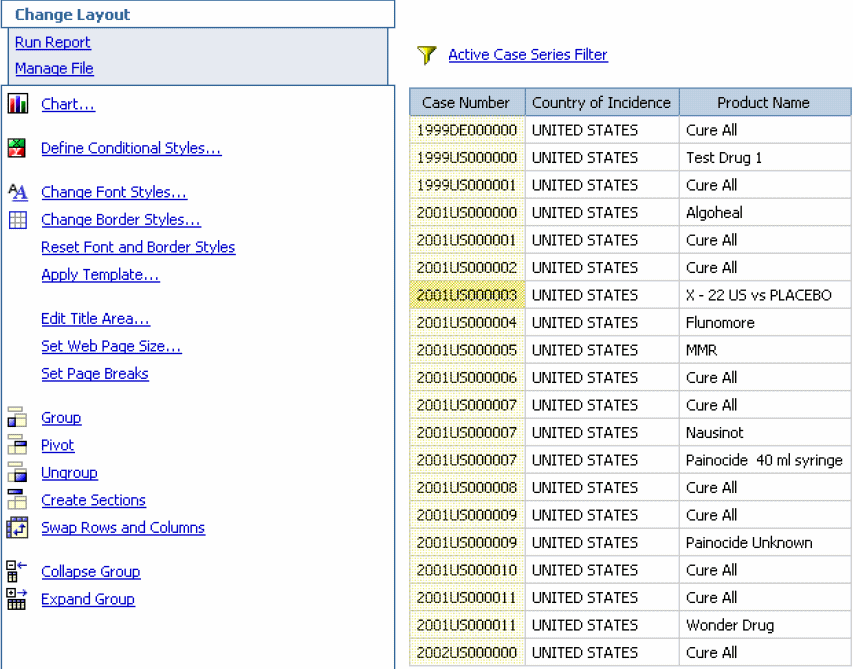This screenshot has width=853, height=669.
Task: Open Change Border Styles… link
Action: pyautogui.click(x=121, y=219)
